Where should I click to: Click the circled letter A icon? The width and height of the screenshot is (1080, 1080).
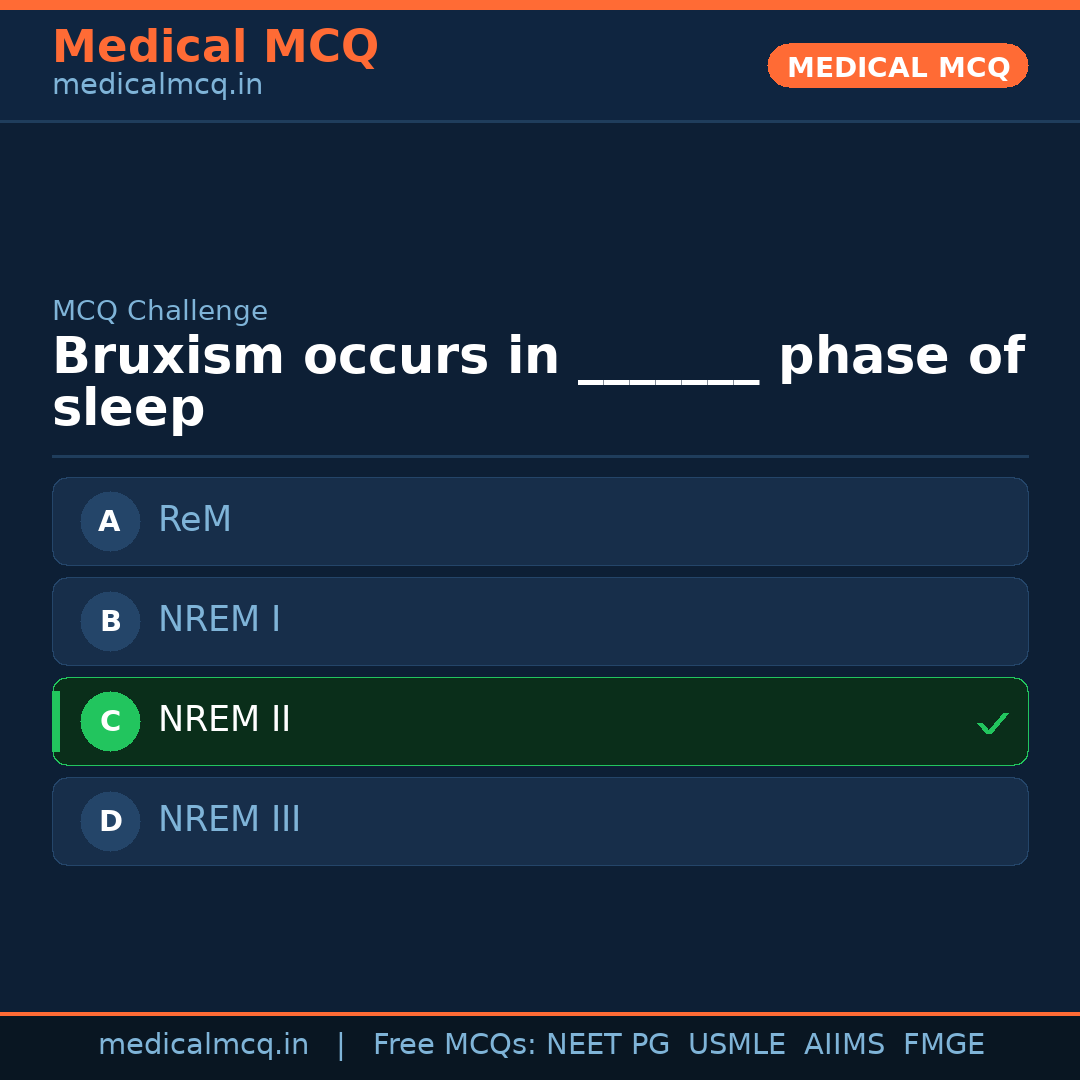coord(110,521)
